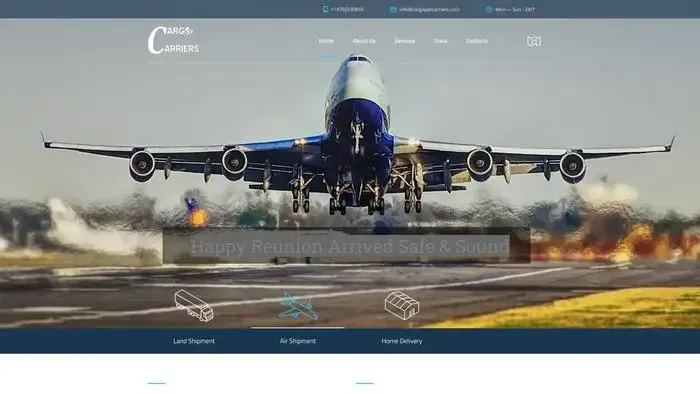Click the phone icon in top bar
Screen dimensions: 700x394
(325, 9)
